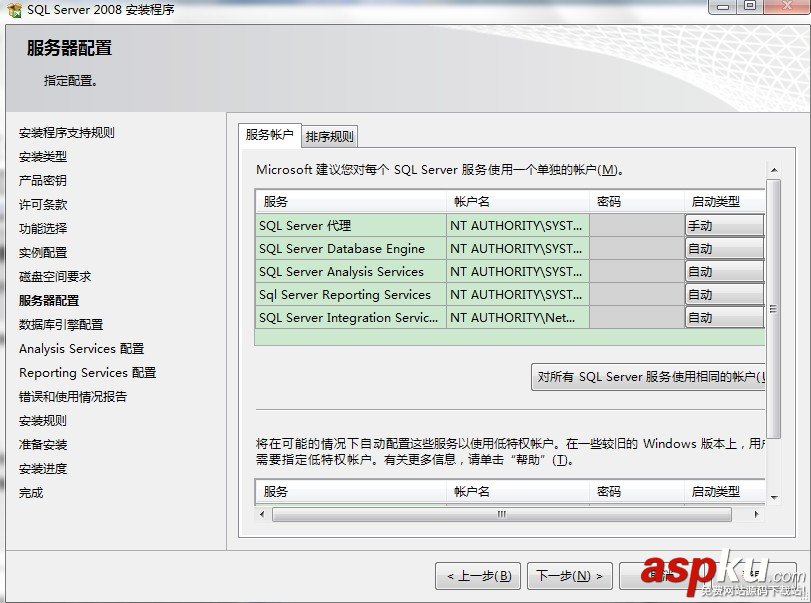Click 功能选择 step in sidebar

pos(43,229)
